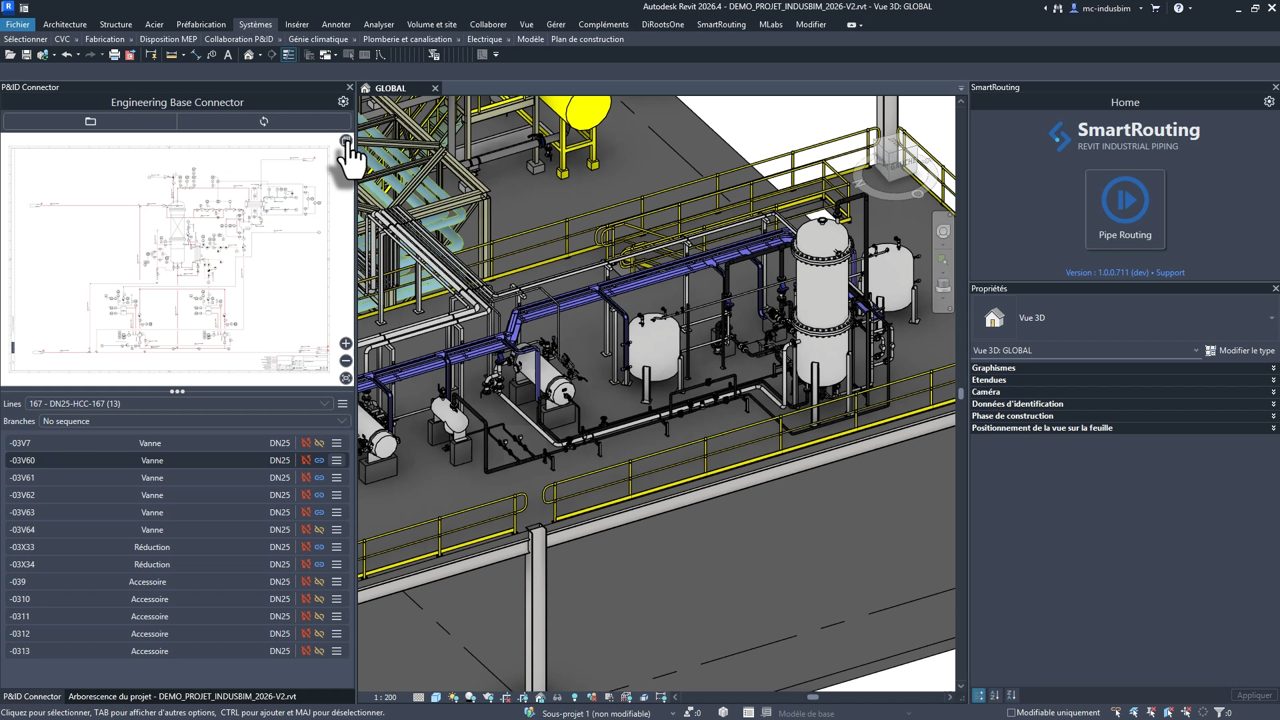Click the shopping cart icon in title bar
This screenshot has height=720, width=1280.
(x=1156, y=8)
